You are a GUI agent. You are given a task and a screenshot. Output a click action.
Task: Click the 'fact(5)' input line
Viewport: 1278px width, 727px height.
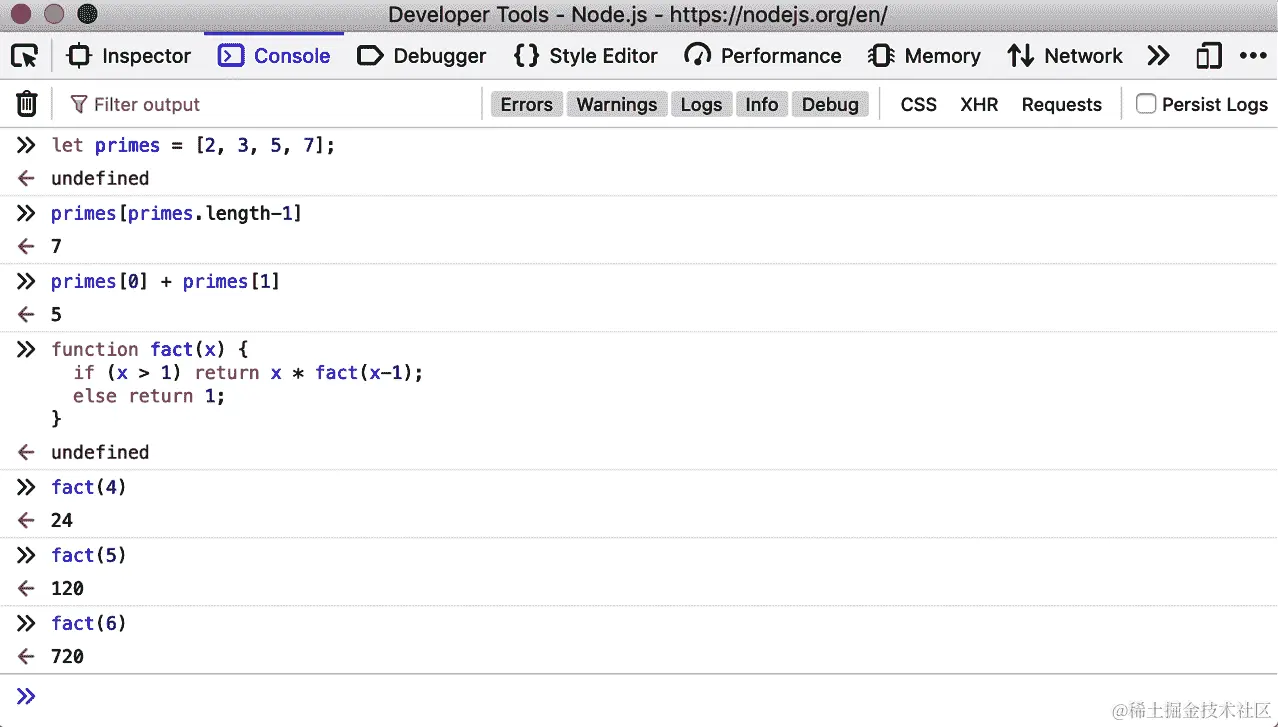click(x=89, y=555)
